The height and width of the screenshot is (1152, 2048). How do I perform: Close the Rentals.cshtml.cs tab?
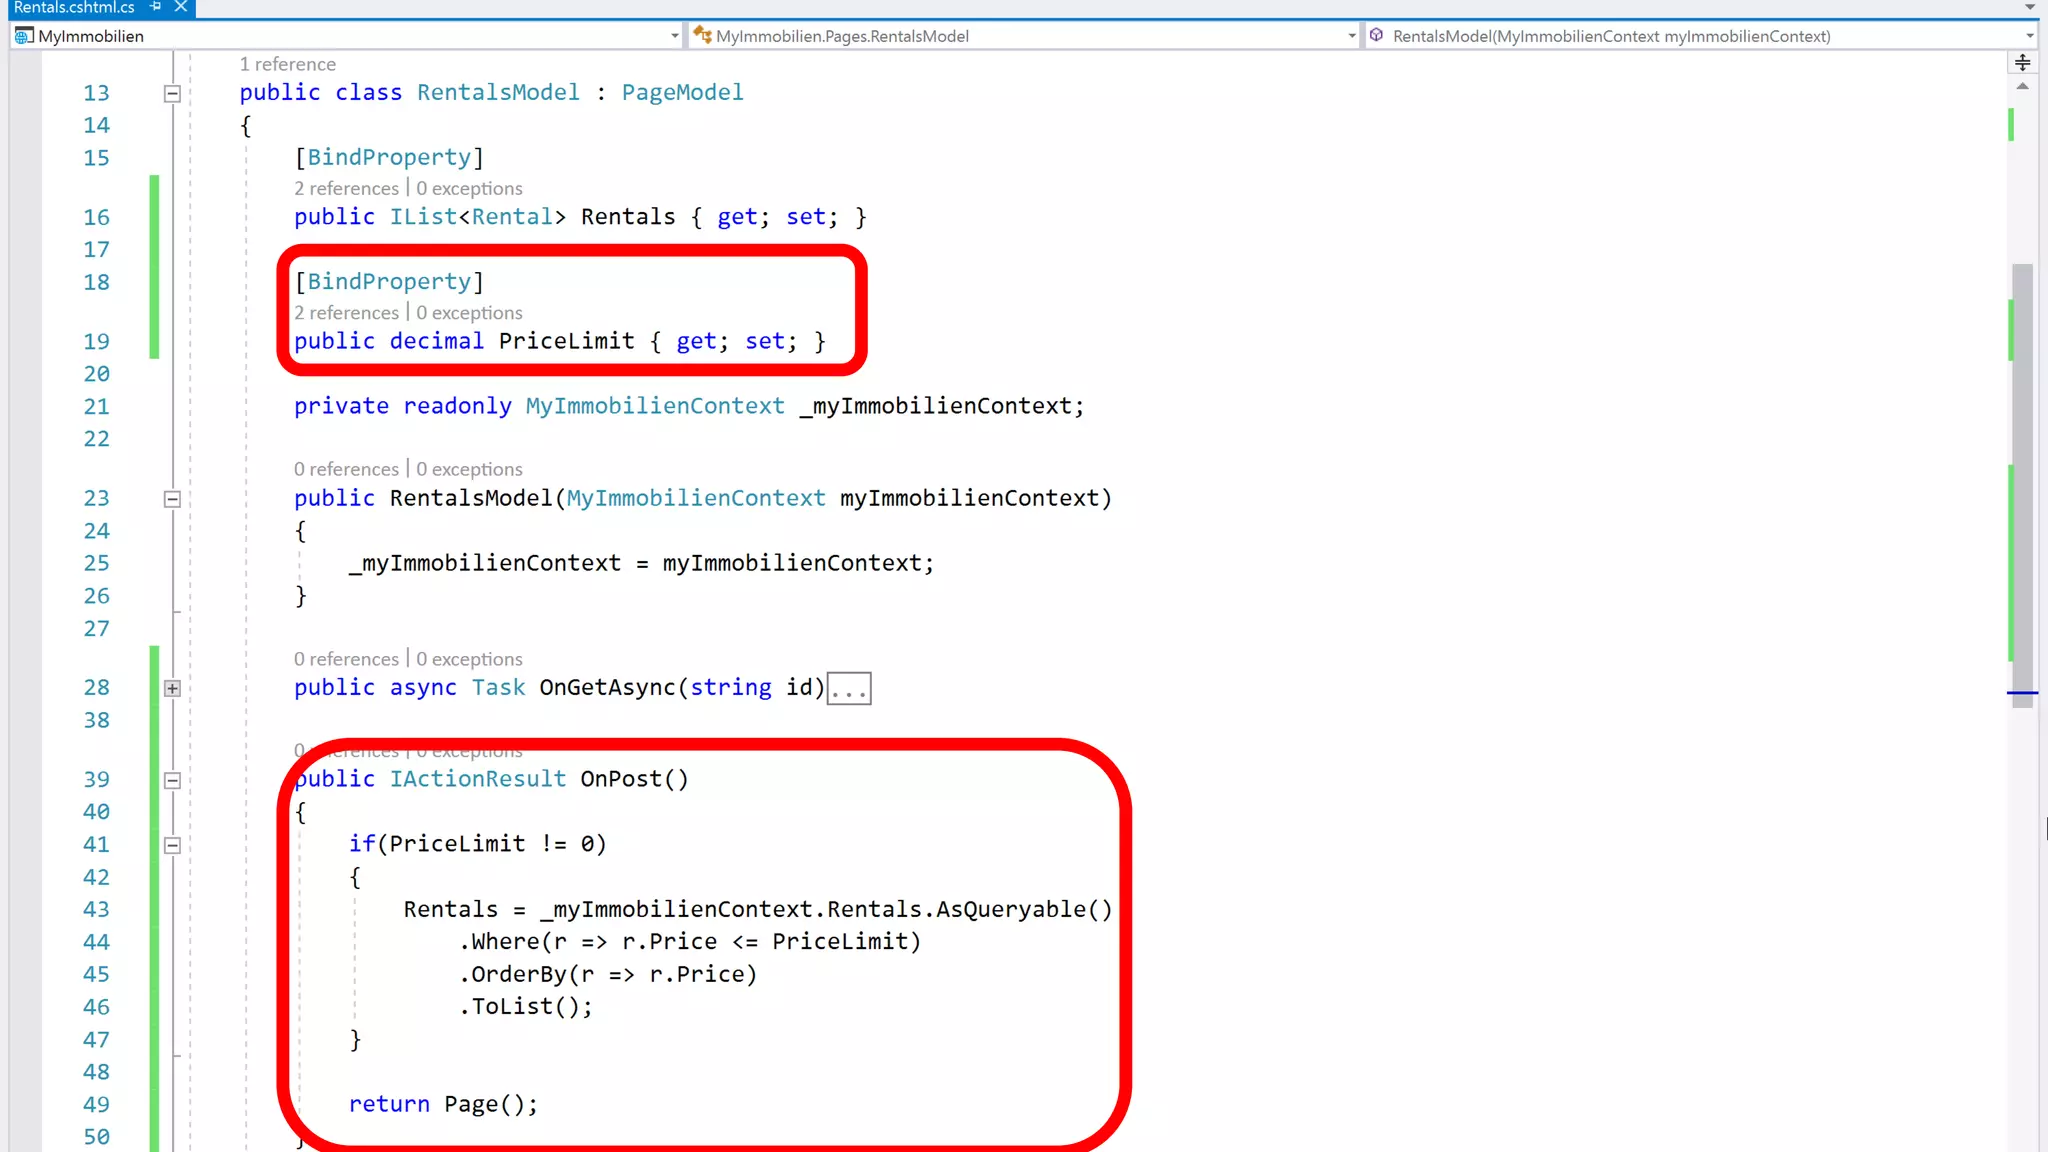(181, 7)
